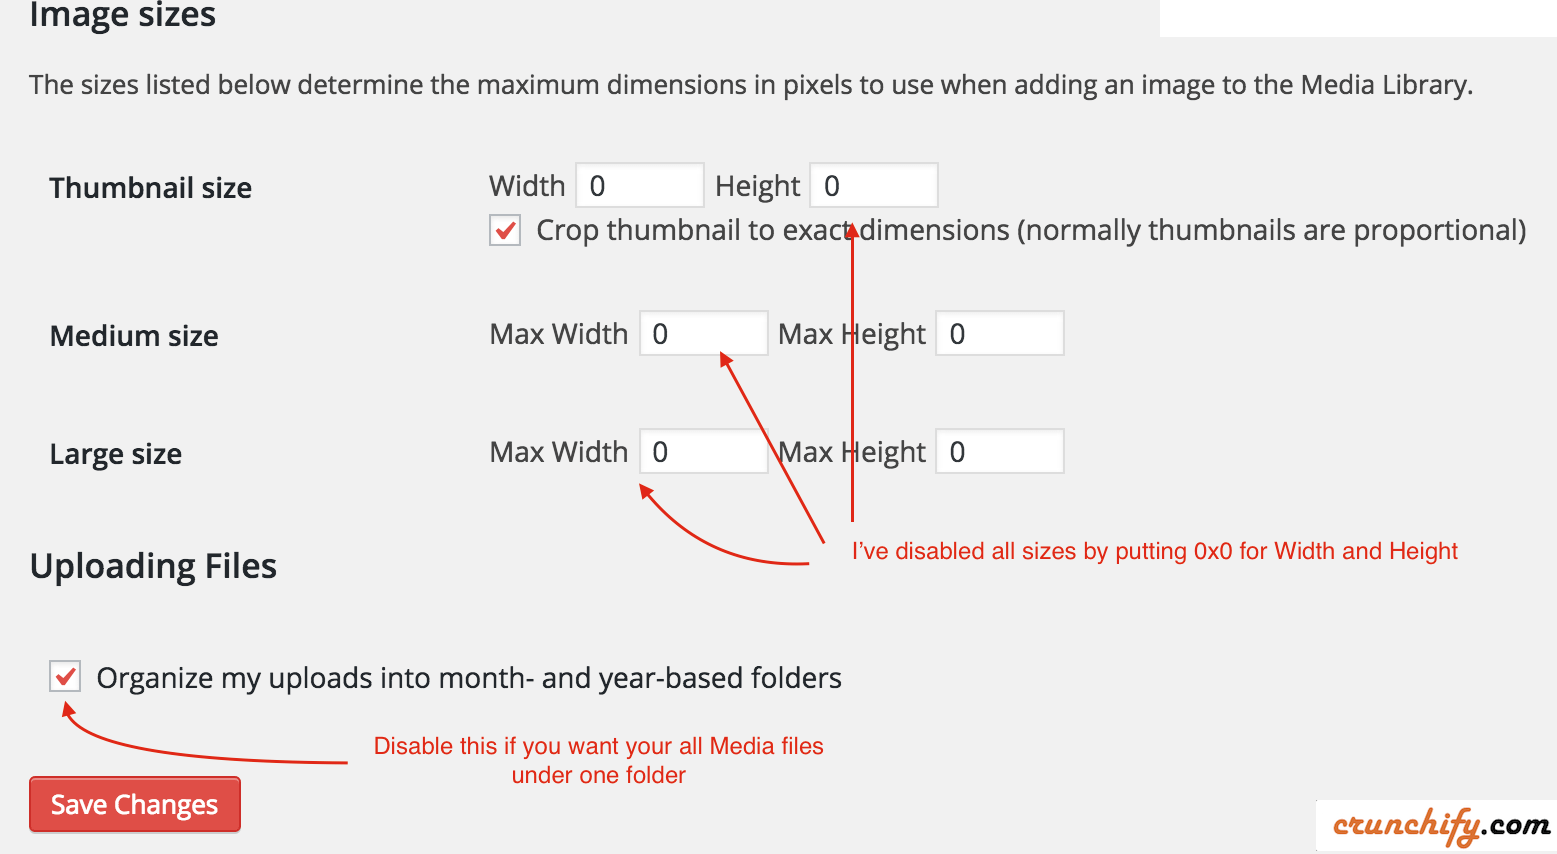Viewport: 1557px width, 854px height.
Task: Disable Organize my uploads into folders checkbox
Action: pos(65,677)
